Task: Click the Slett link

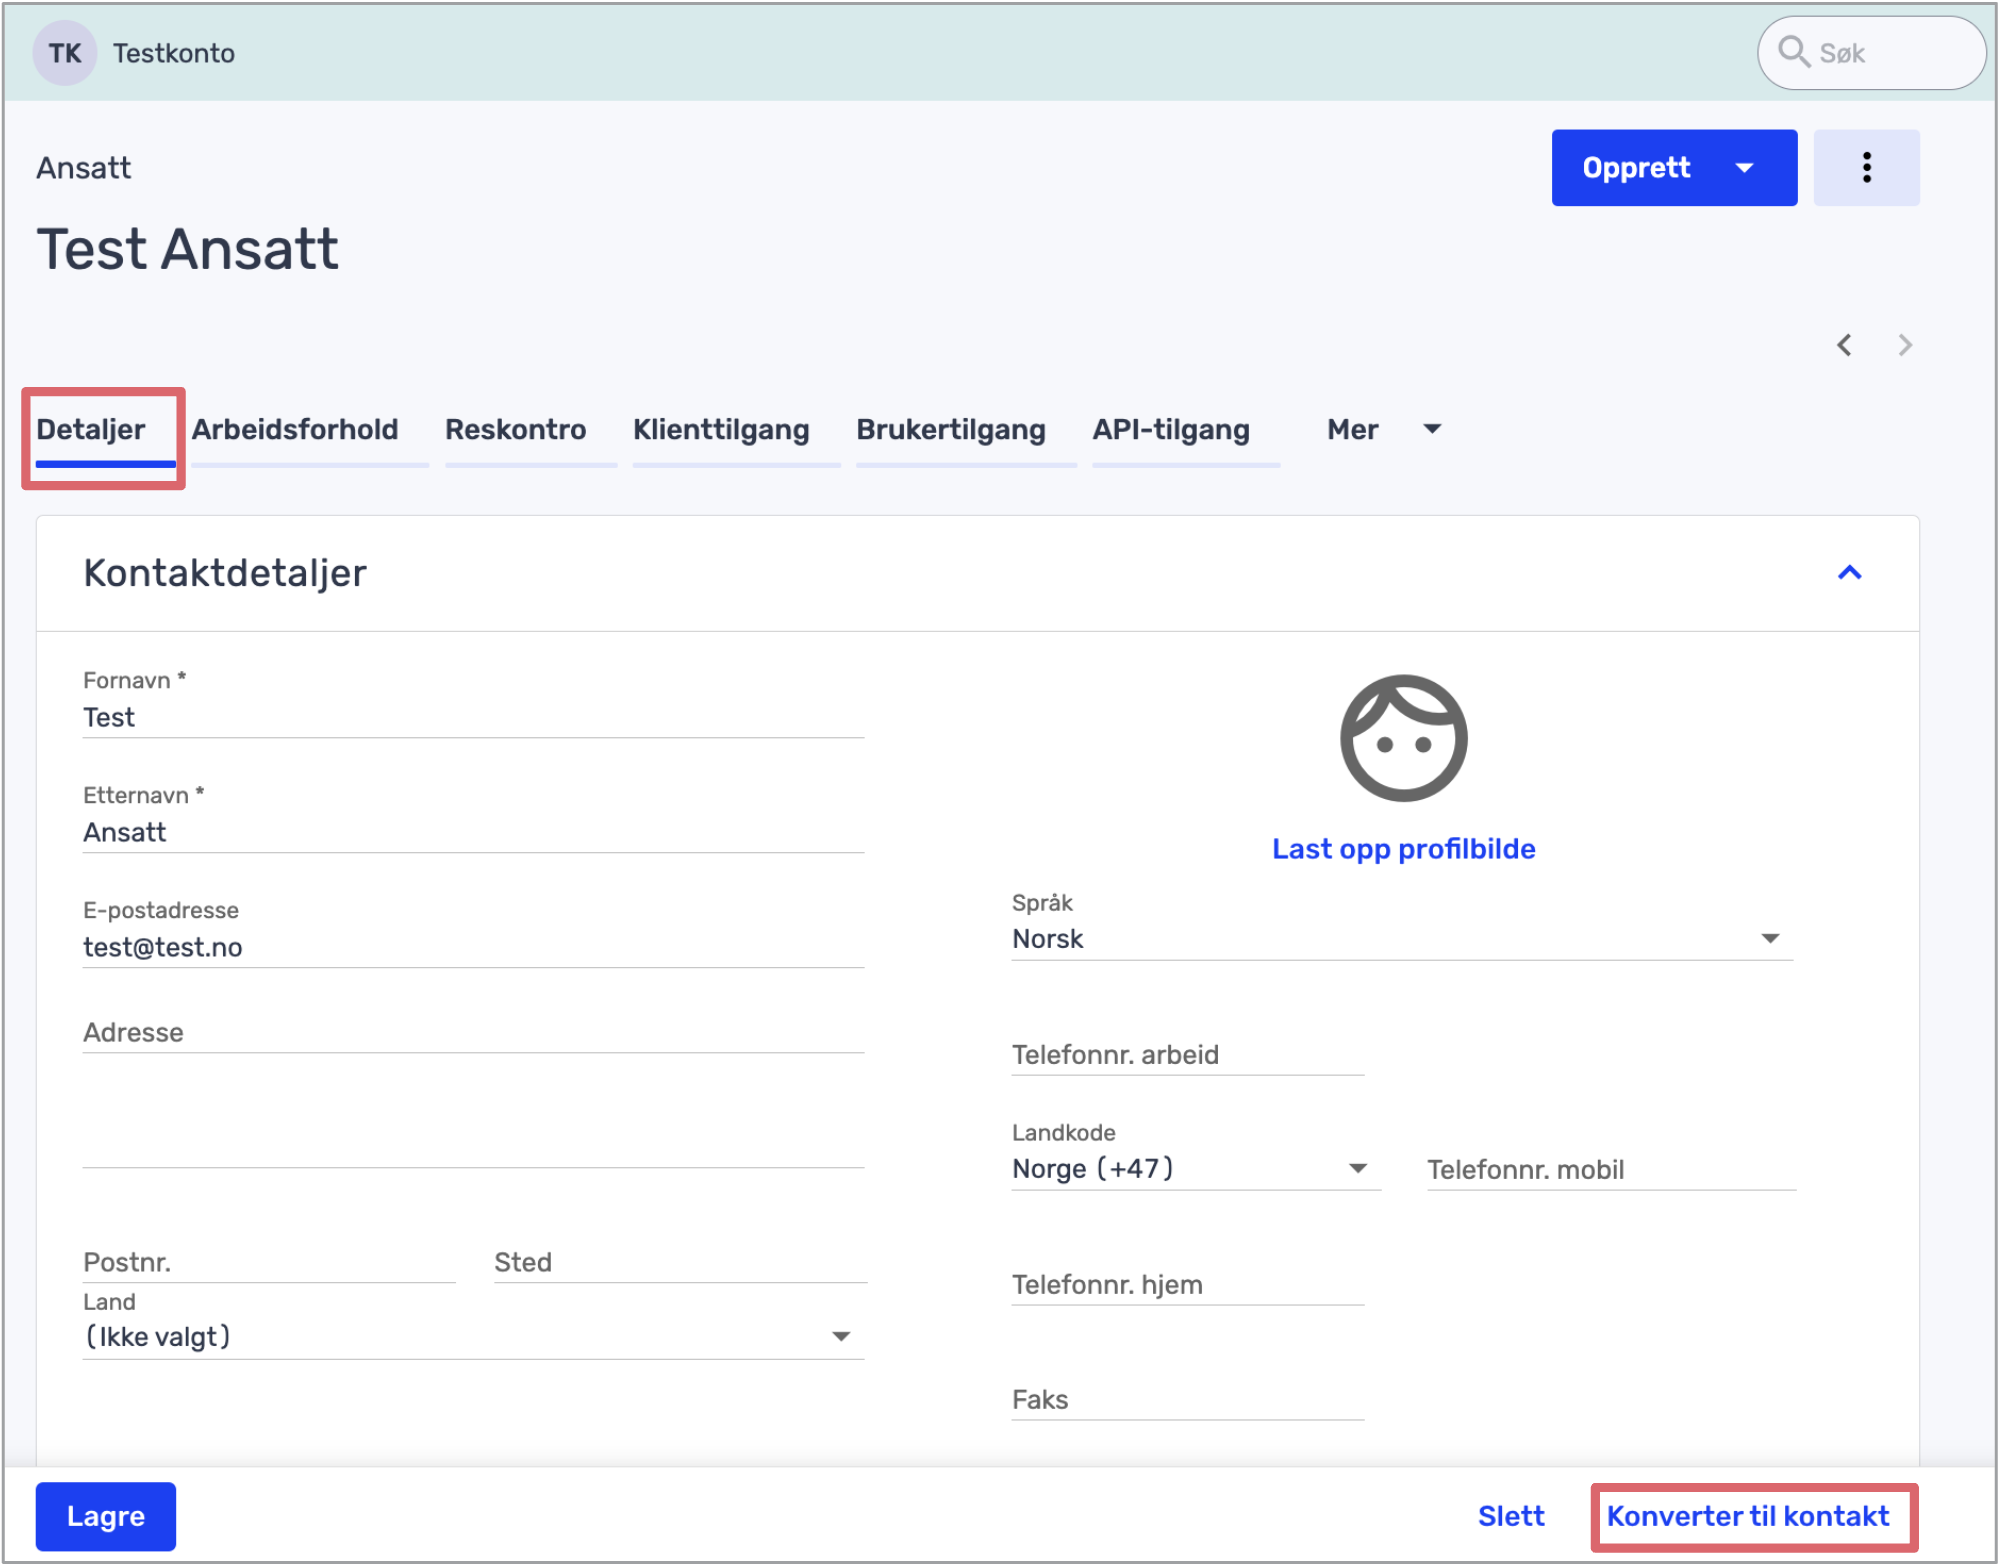Action: tap(1511, 1517)
